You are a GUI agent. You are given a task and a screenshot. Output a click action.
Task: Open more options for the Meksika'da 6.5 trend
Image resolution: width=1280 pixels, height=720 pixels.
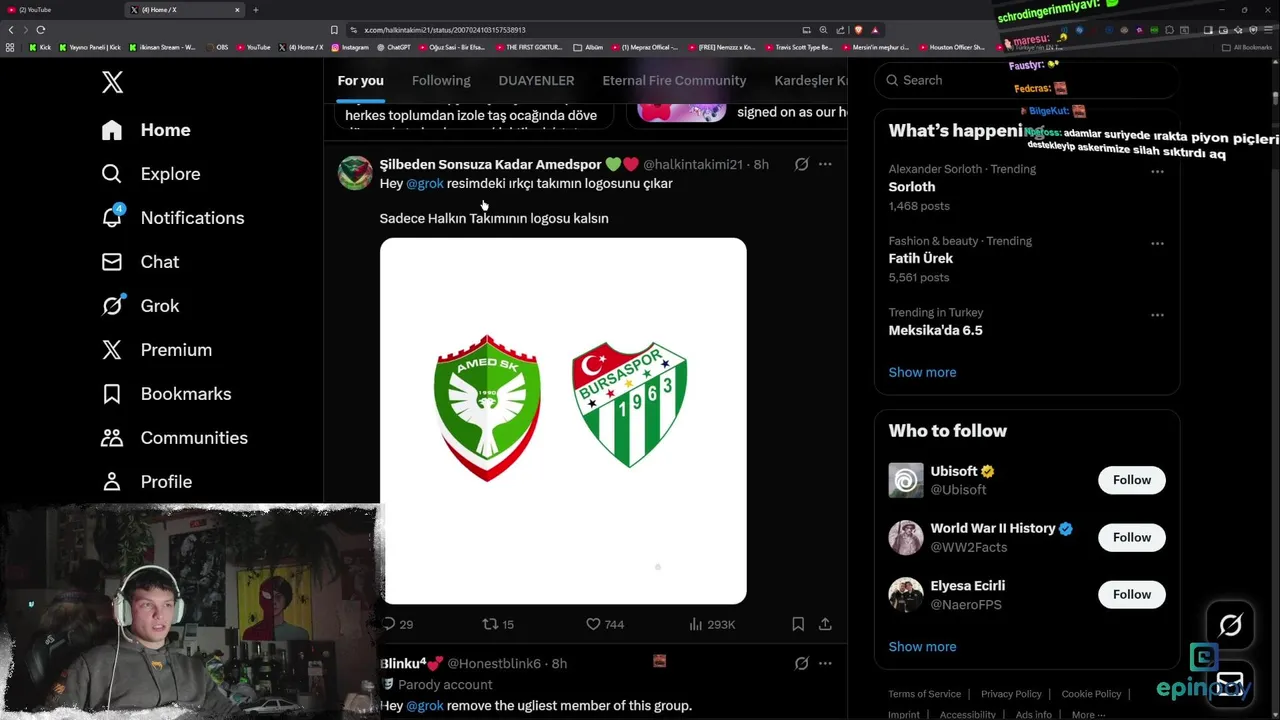tap(1157, 315)
